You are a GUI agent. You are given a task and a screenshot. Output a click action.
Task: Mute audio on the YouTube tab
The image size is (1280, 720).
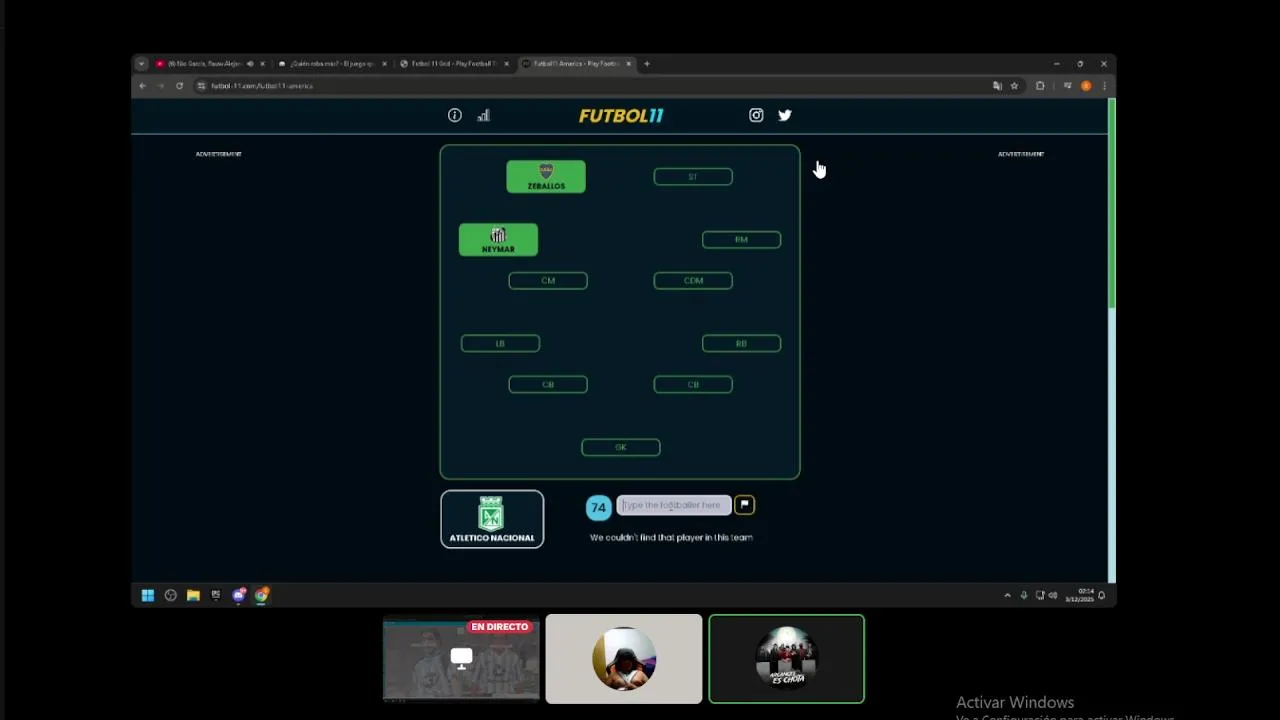point(250,64)
